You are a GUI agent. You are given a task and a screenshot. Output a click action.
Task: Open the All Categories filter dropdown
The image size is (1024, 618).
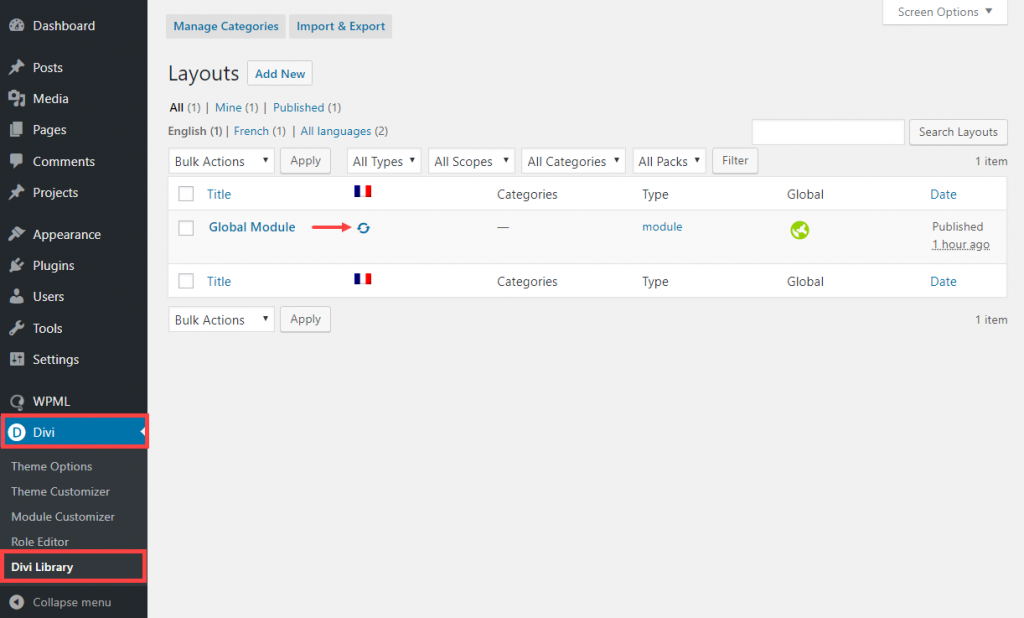573,161
